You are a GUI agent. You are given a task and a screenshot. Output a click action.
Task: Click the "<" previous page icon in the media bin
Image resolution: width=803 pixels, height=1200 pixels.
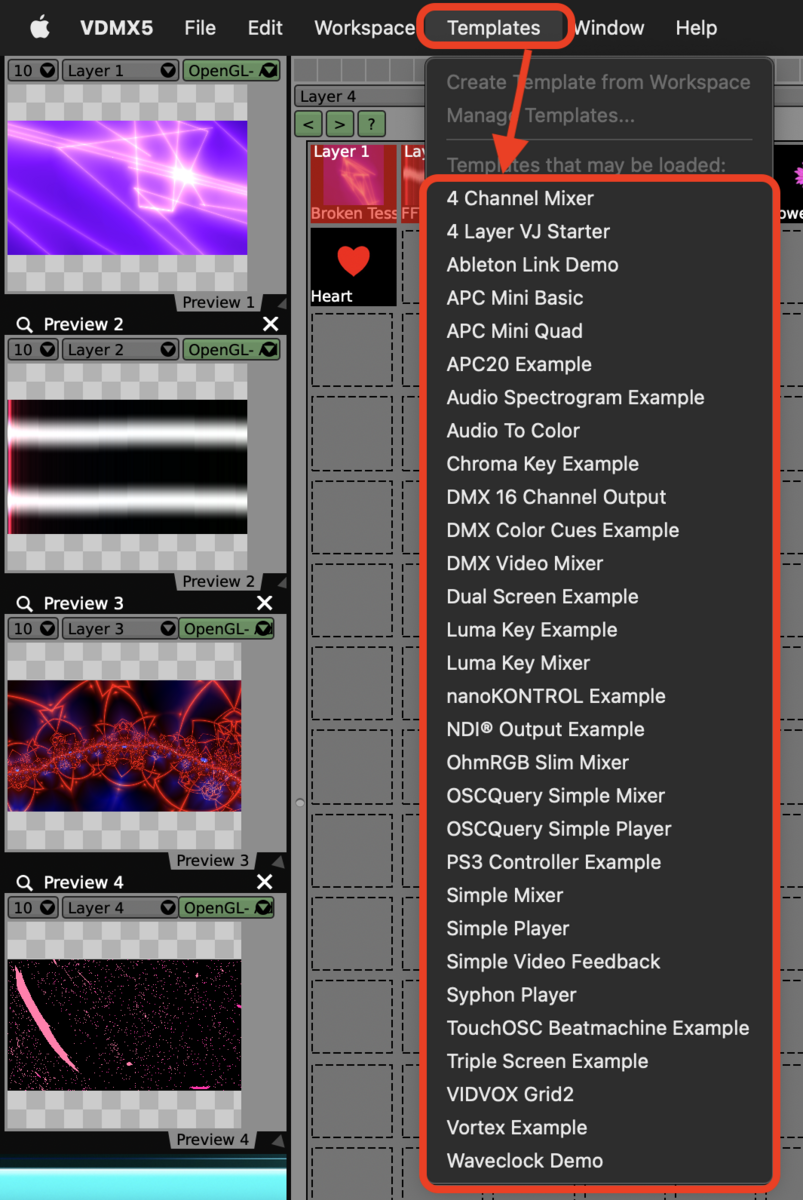[x=309, y=124]
